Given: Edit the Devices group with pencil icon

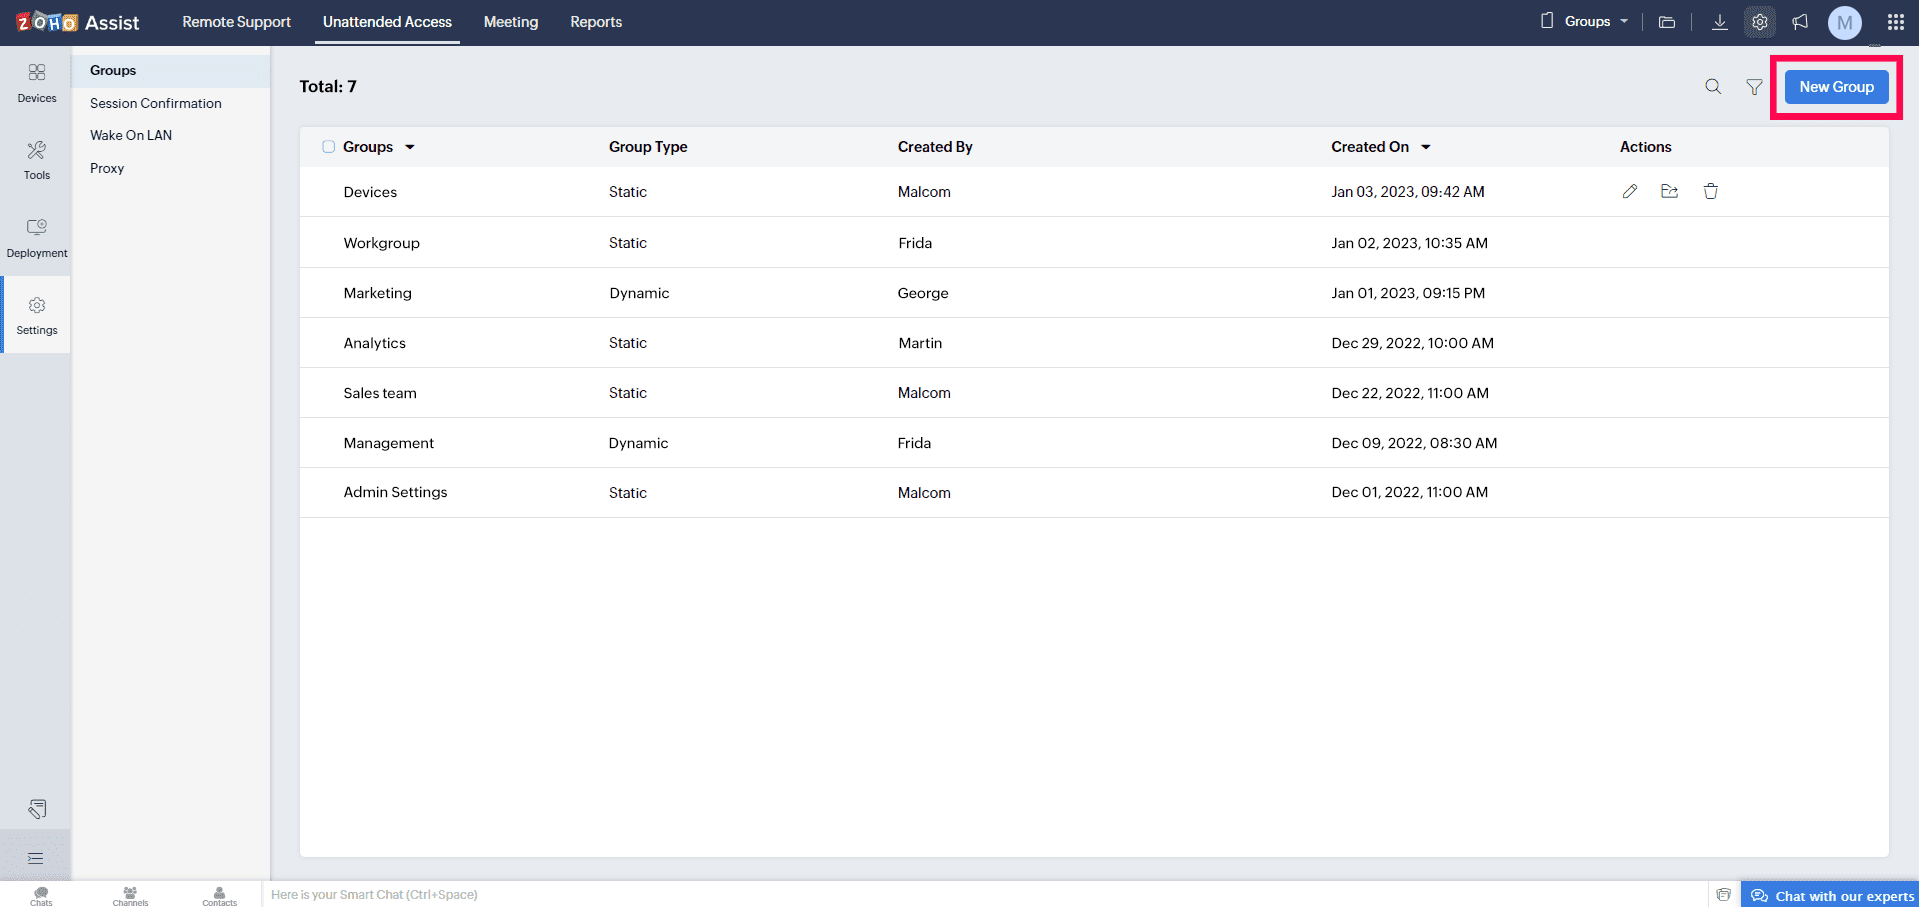Looking at the screenshot, I should pyautogui.click(x=1630, y=191).
